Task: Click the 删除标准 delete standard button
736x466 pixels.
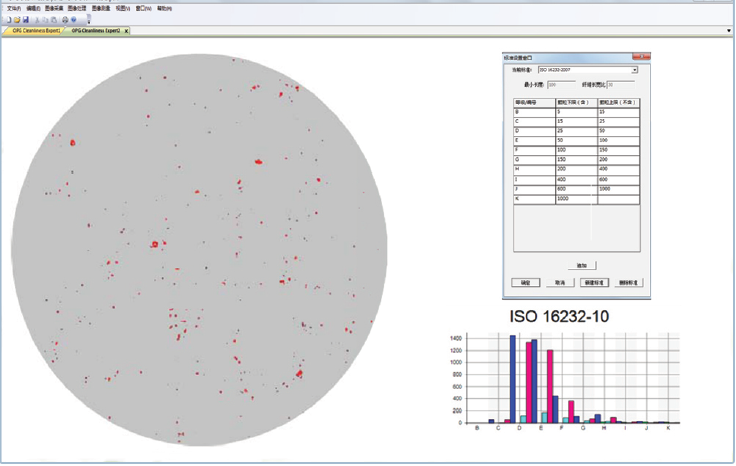Action: [x=628, y=283]
